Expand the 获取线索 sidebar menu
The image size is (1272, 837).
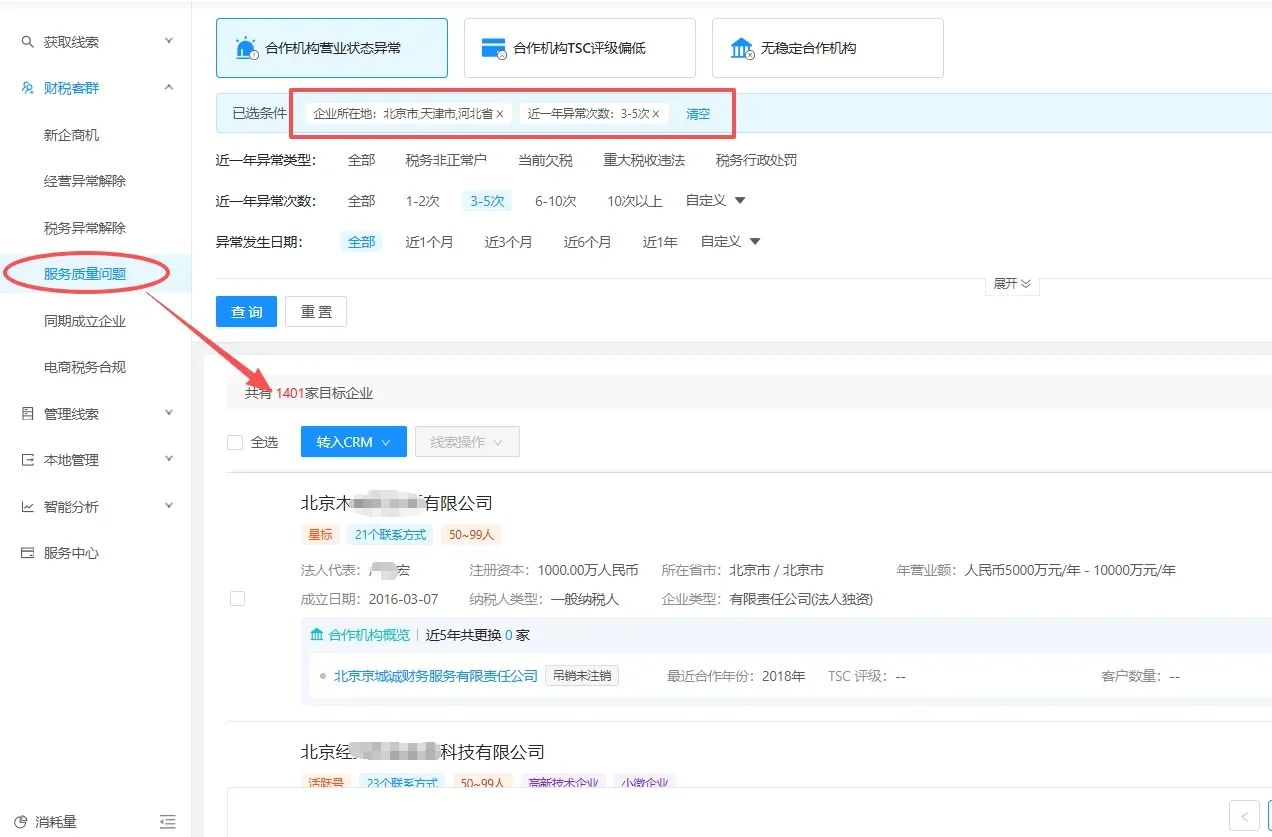[169, 42]
